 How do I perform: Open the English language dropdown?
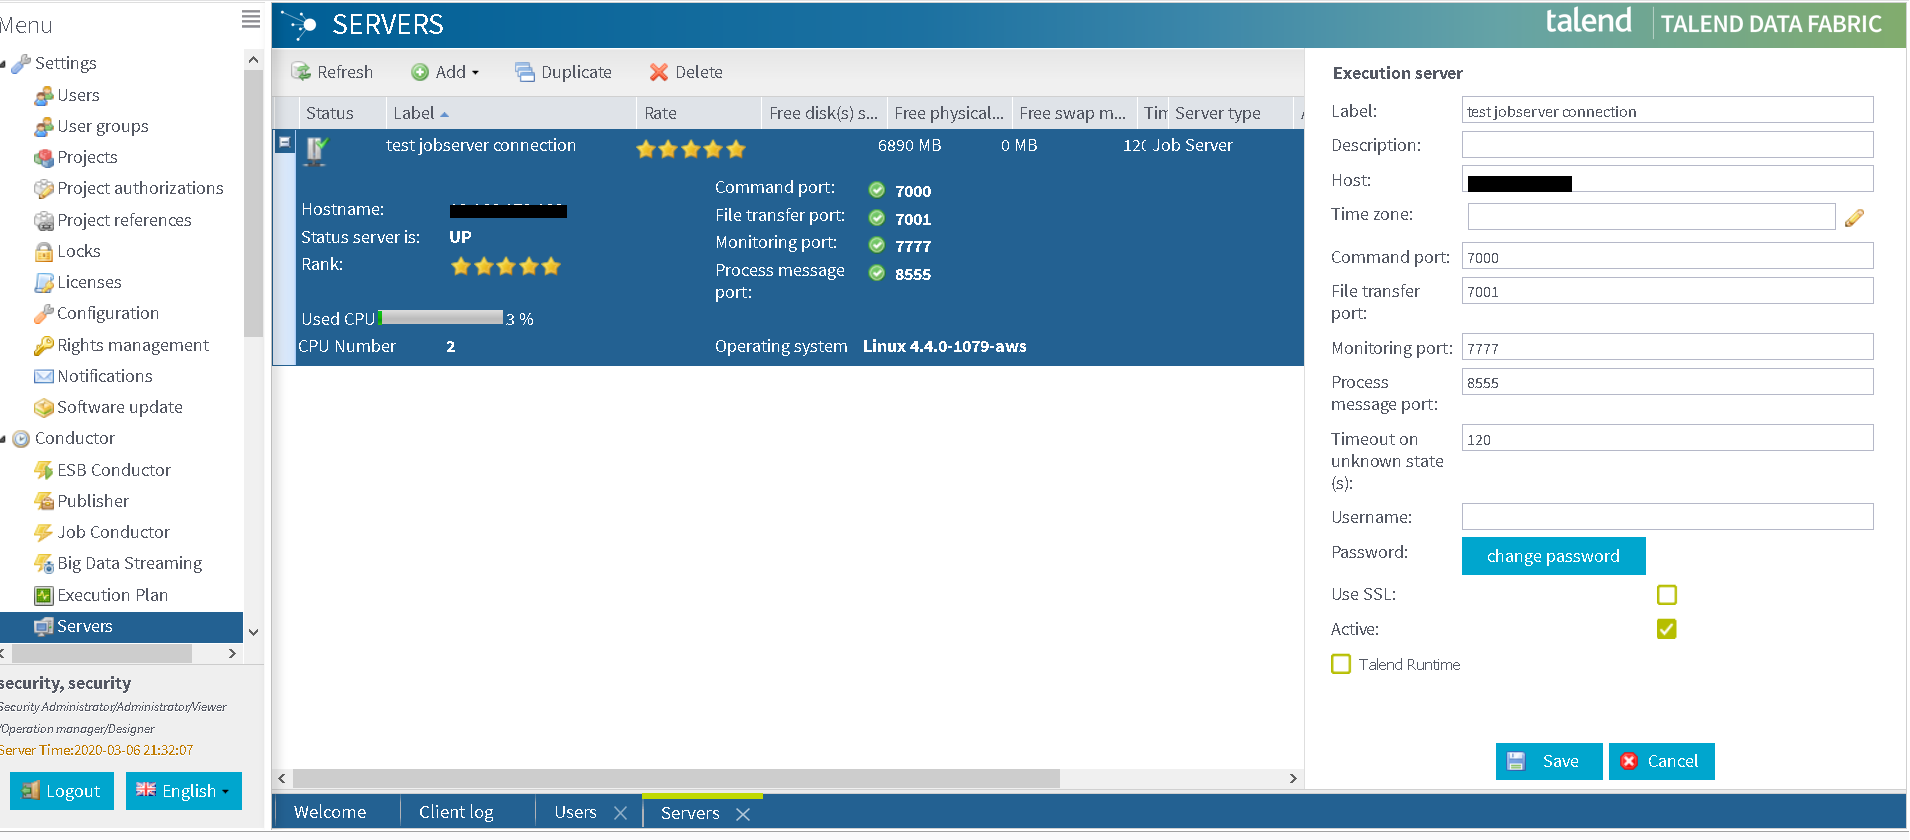[184, 791]
